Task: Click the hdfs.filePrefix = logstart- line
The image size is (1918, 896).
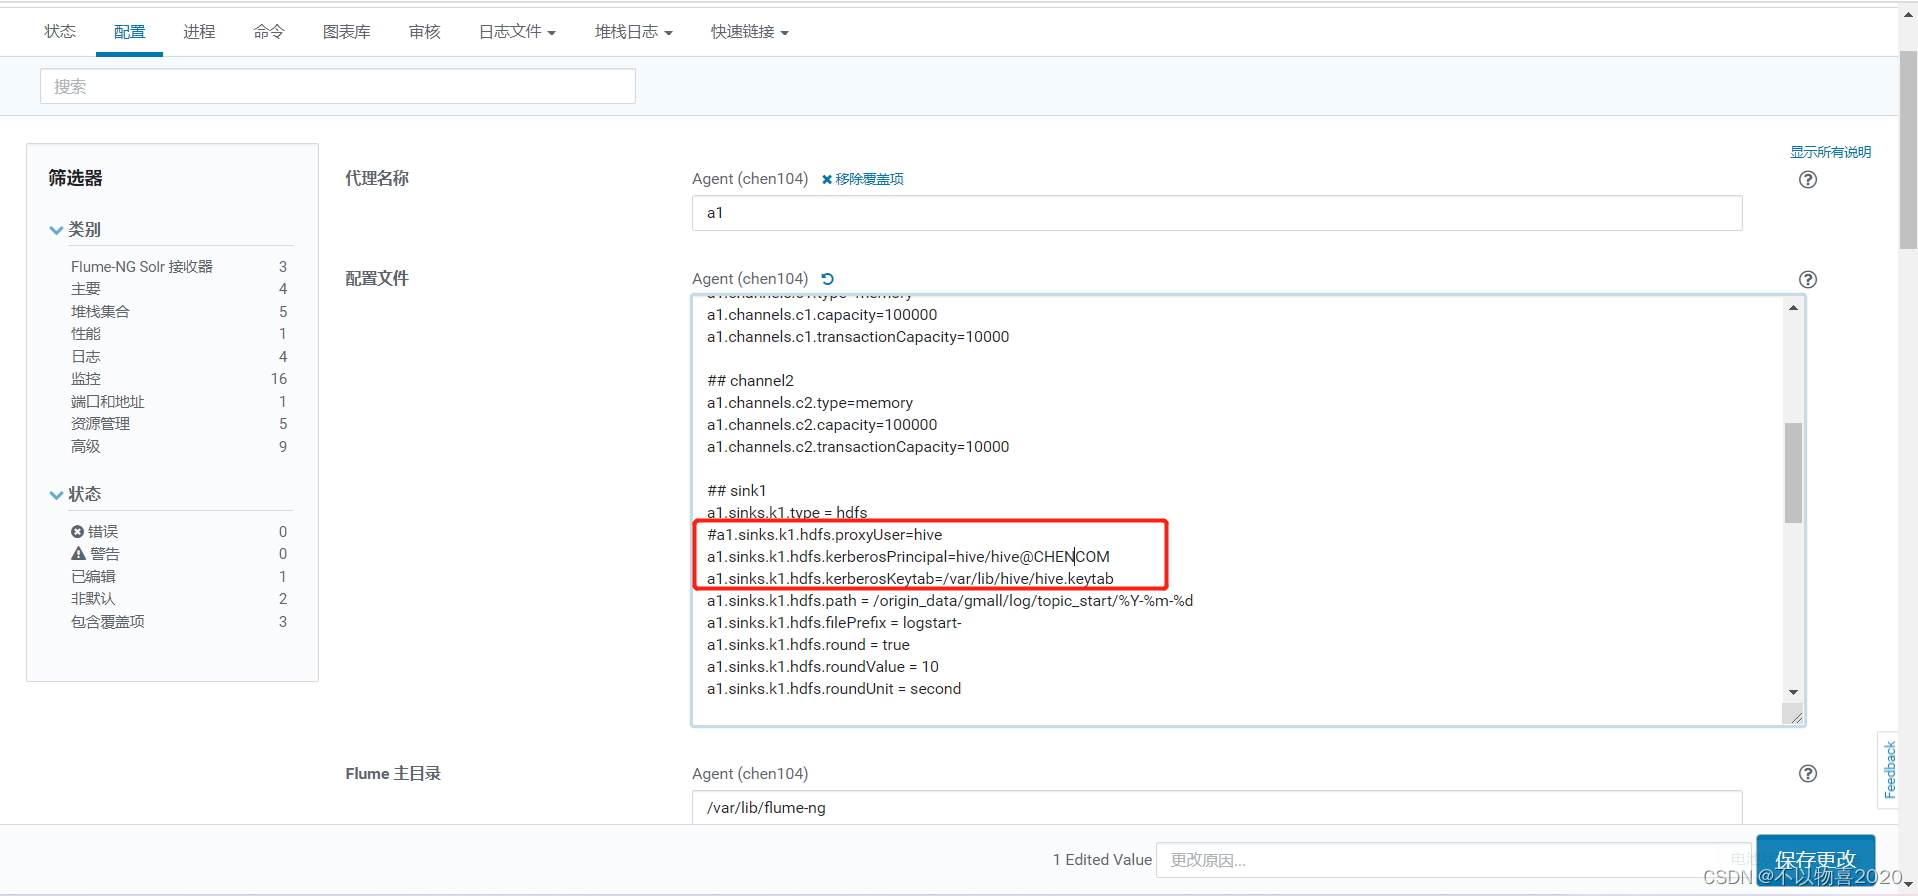Action: pyautogui.click(x=834, y=623)
